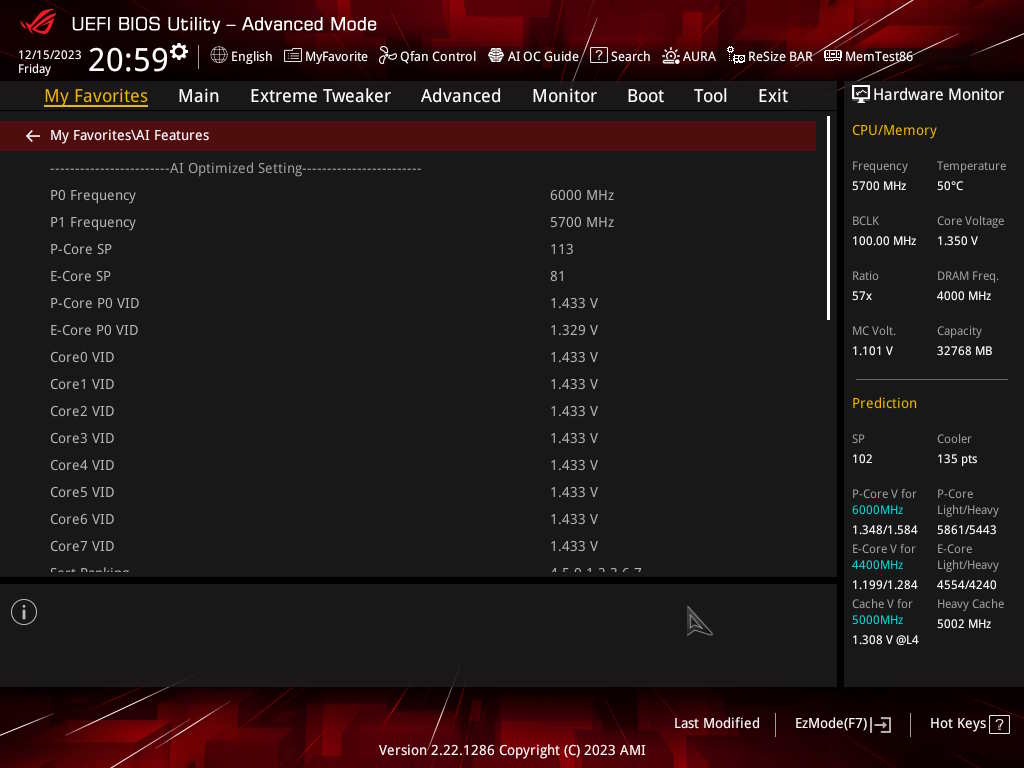This screenshot has height=768, width=1024.
Task: Click My Favorites\AI Features breadcrumb
Action: (x=129, y=135)
